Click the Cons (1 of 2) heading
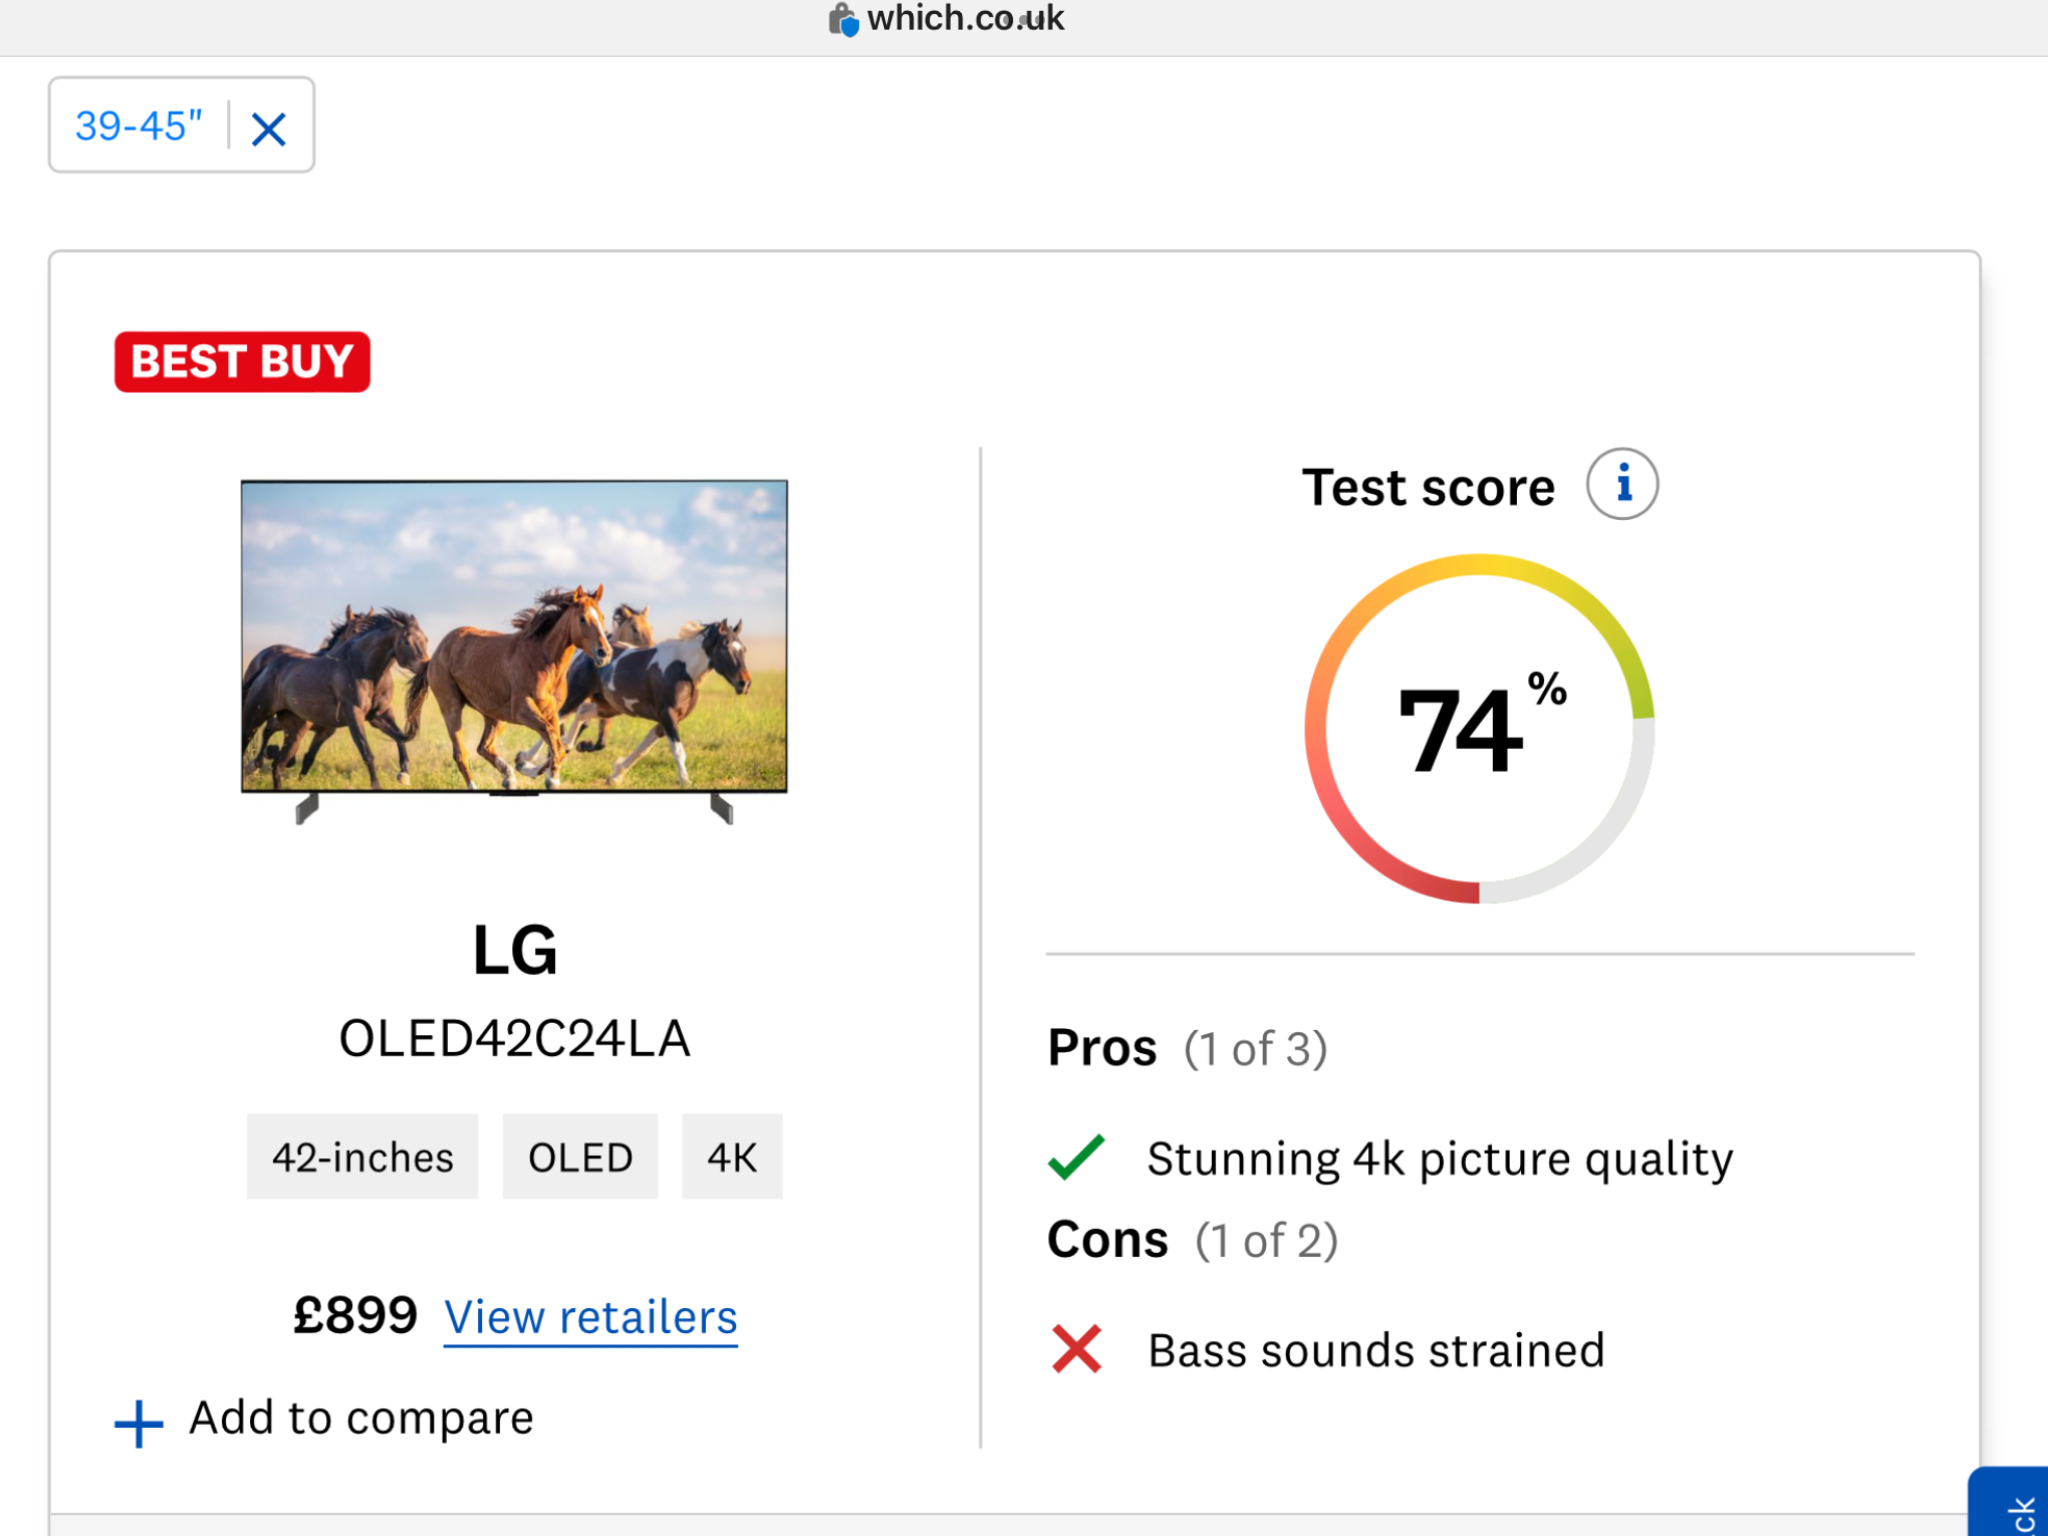Screen dimensions: 2048x1536 coord(1192,1240)
